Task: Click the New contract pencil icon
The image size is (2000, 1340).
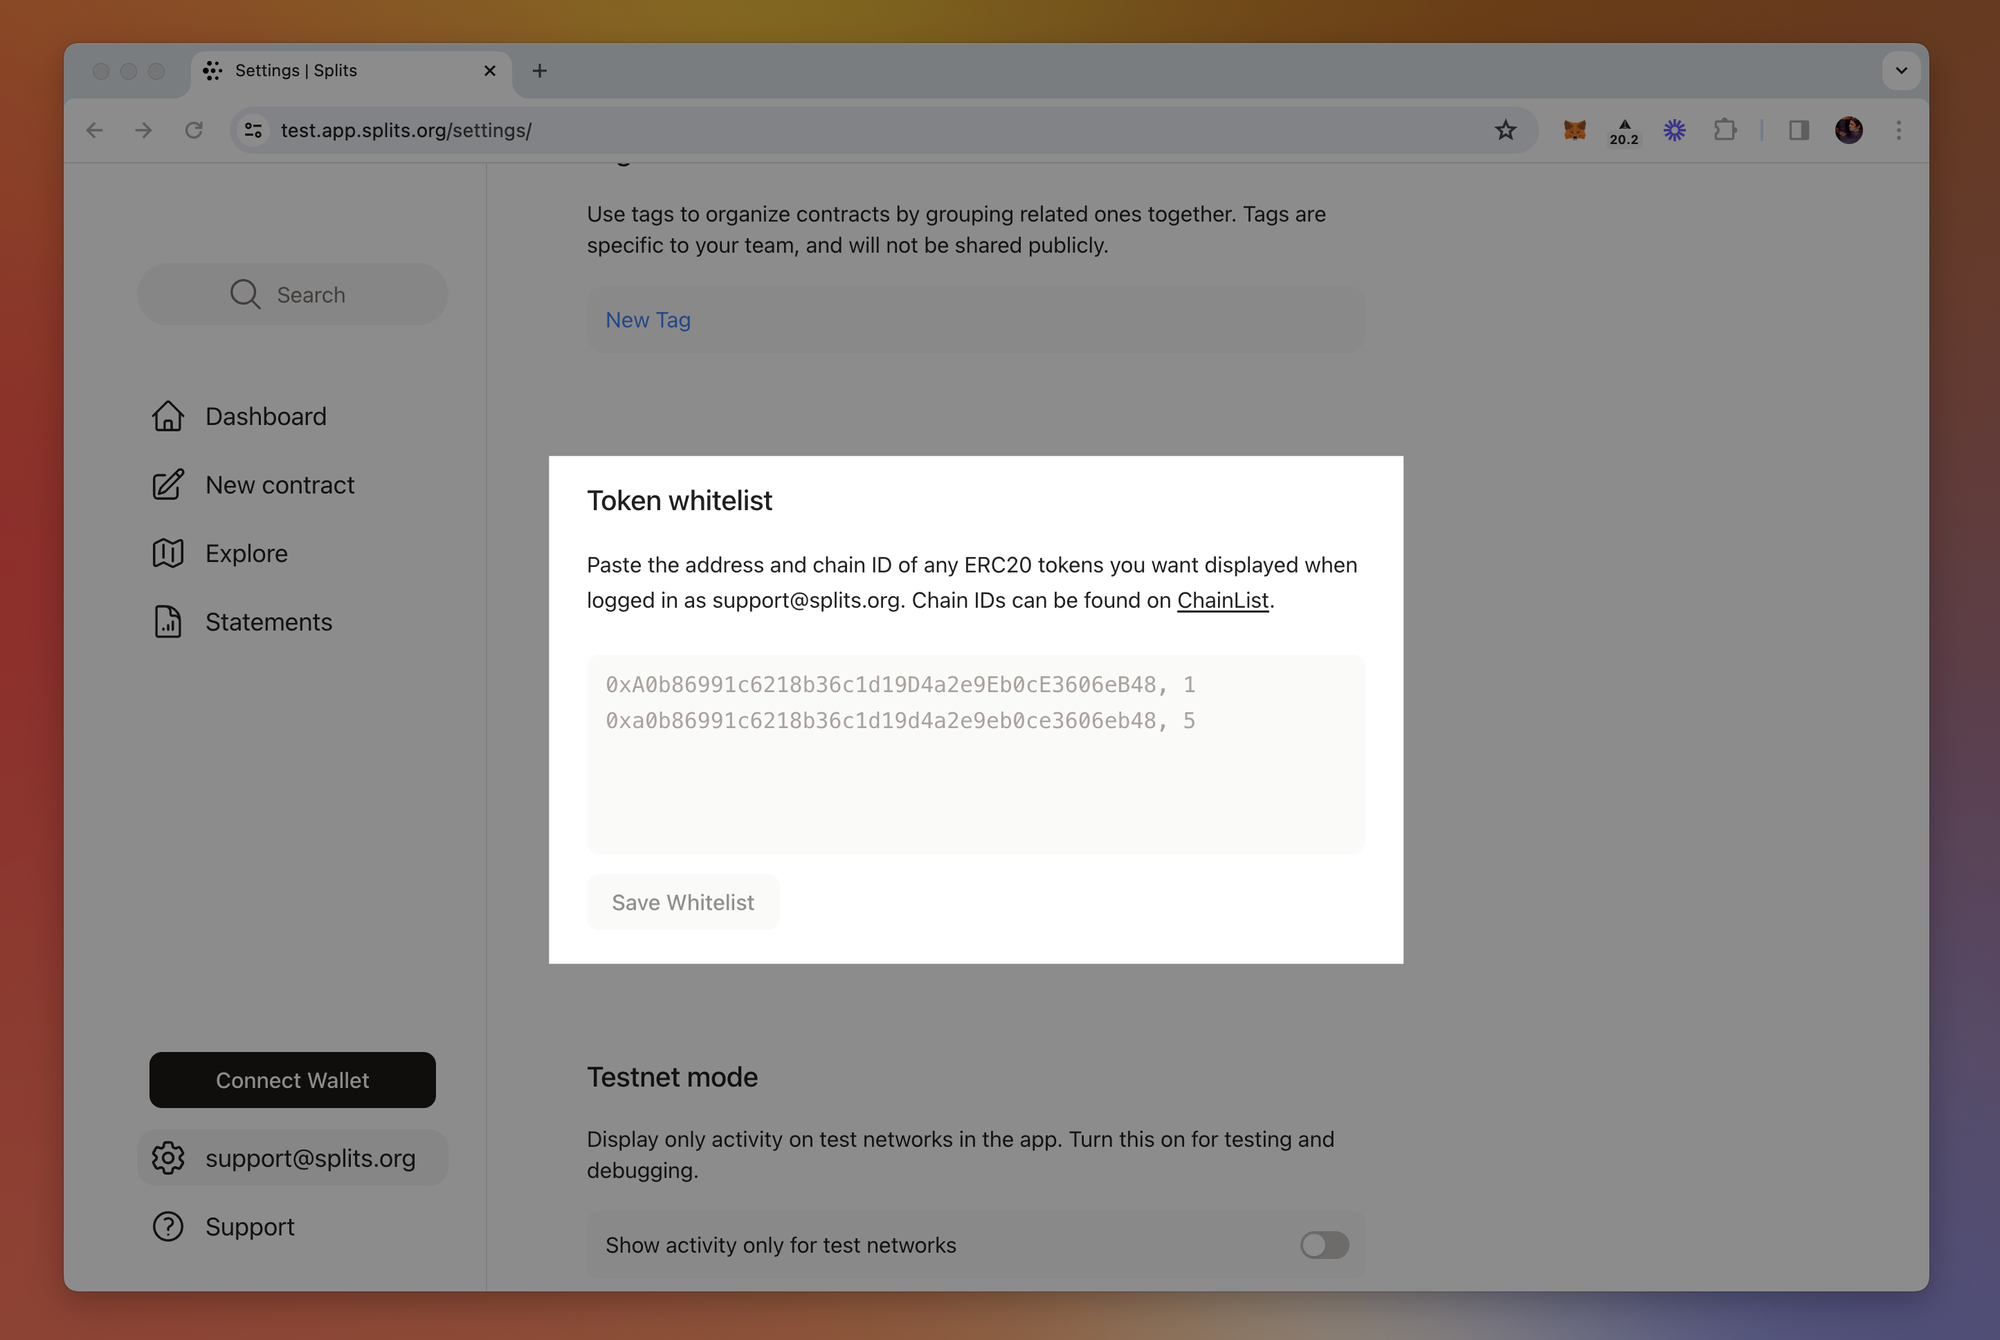Action: click(168, 485)
